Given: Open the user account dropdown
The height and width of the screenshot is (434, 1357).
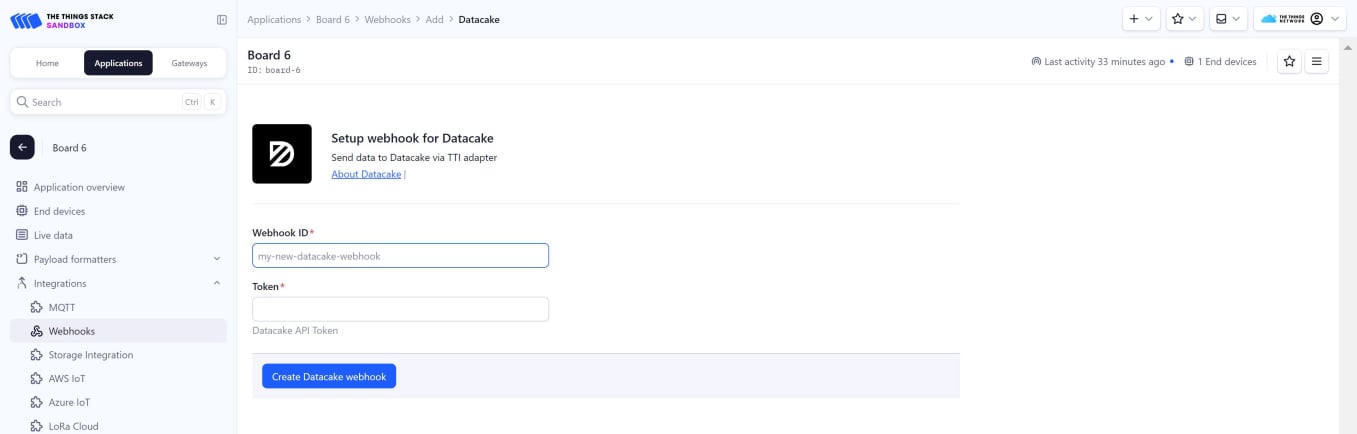Looking at the screenshot, I should pyautogui.click(x=1300, y=19).
